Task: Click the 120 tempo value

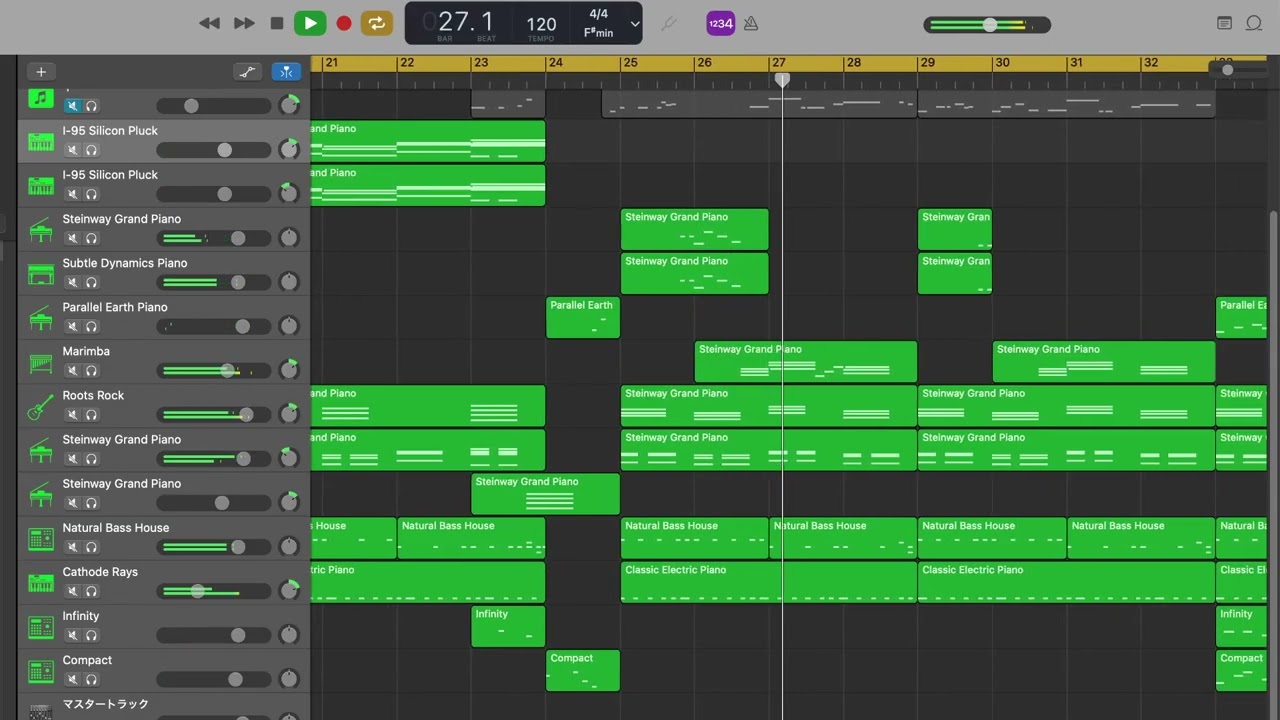Action: pos(541,24)
